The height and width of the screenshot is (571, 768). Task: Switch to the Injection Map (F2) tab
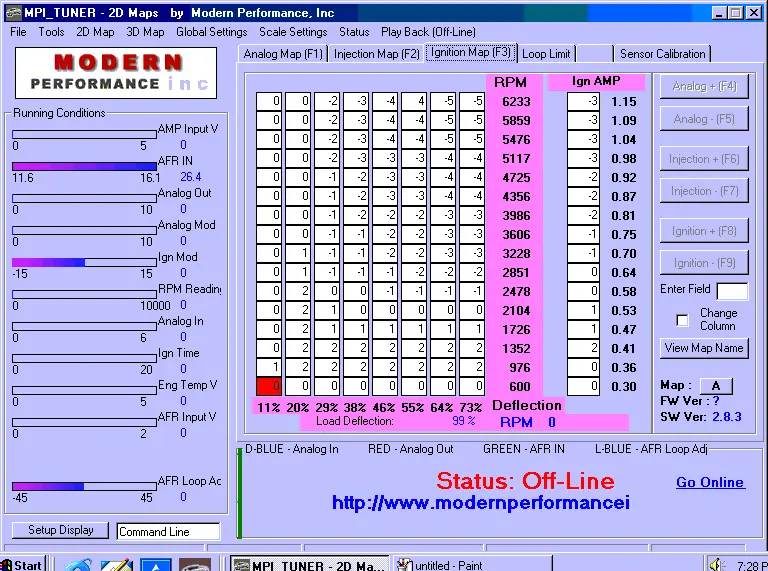click(376, 54)
